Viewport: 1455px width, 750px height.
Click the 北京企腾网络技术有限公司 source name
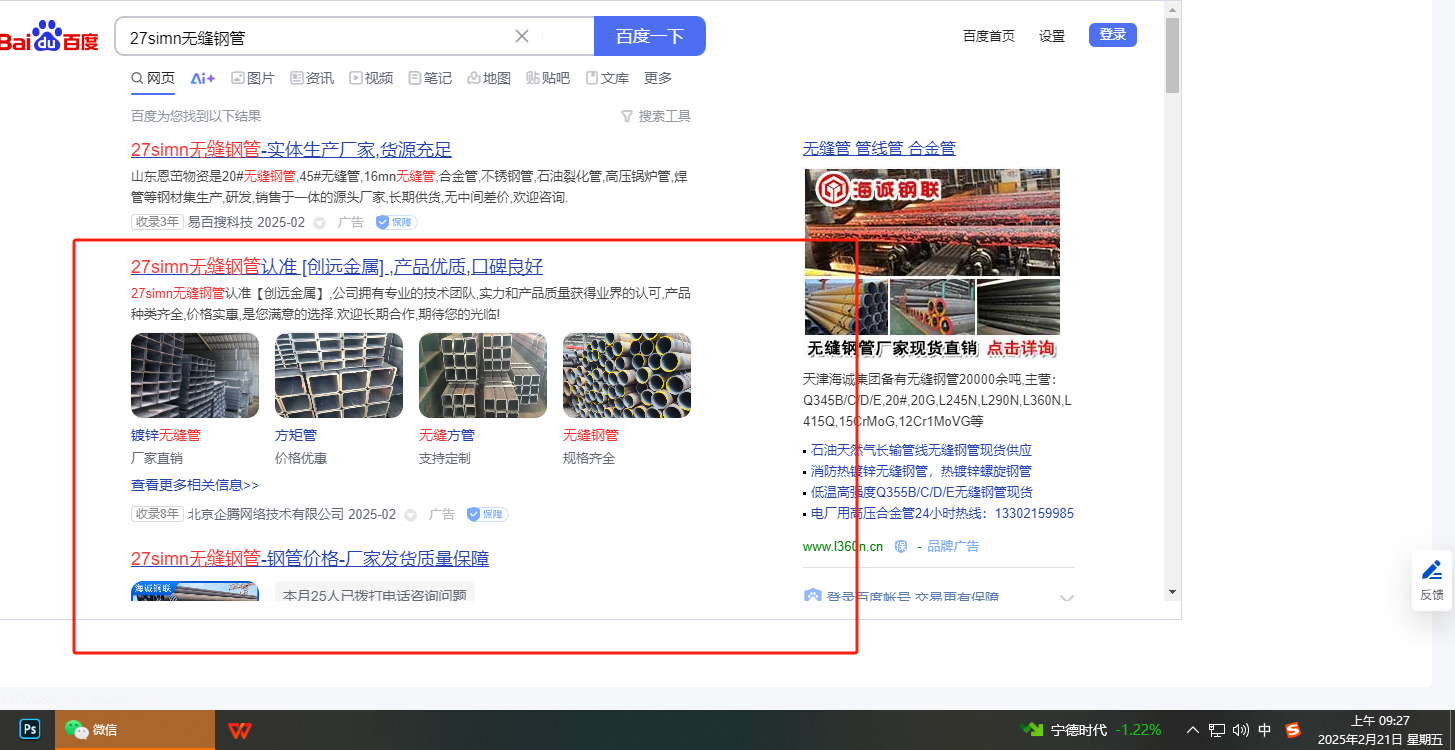266,514
